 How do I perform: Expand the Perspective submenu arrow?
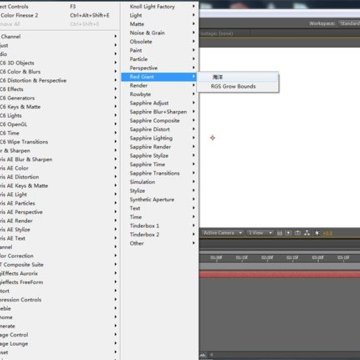193,68
